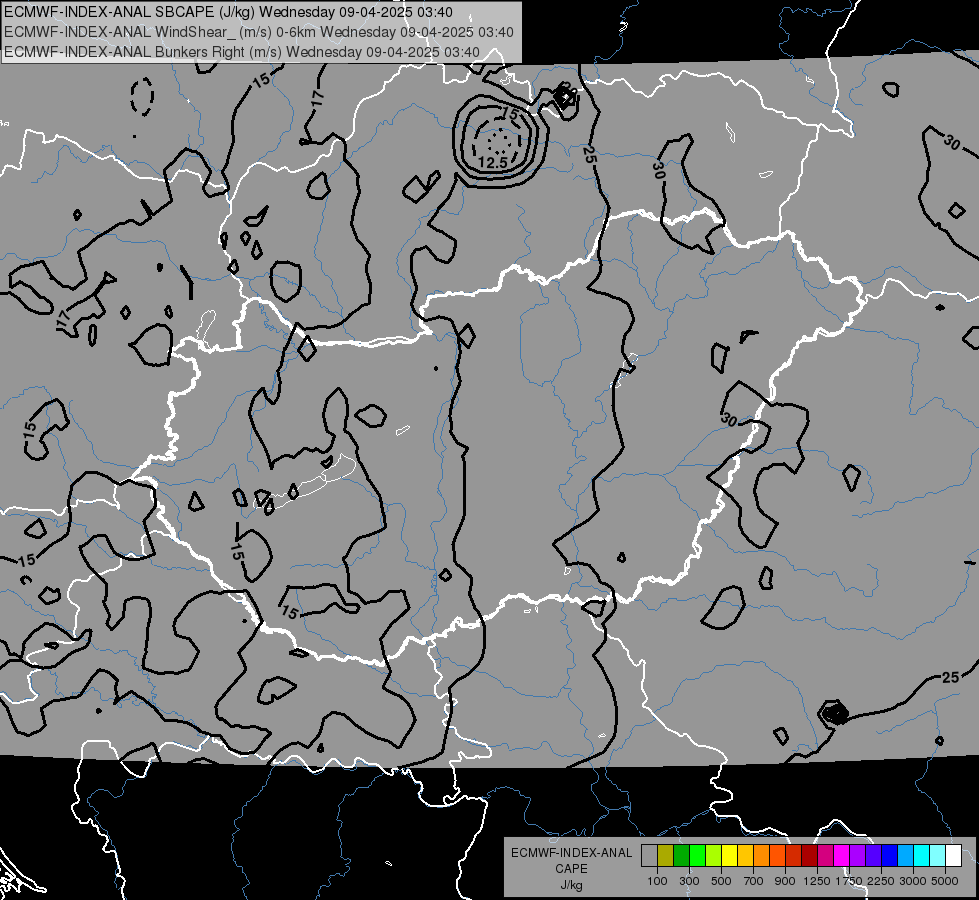Viewport: 979px width, 900px height.
Task: Select the lime yellow-green legend swatch
Action: coord(714,855)
